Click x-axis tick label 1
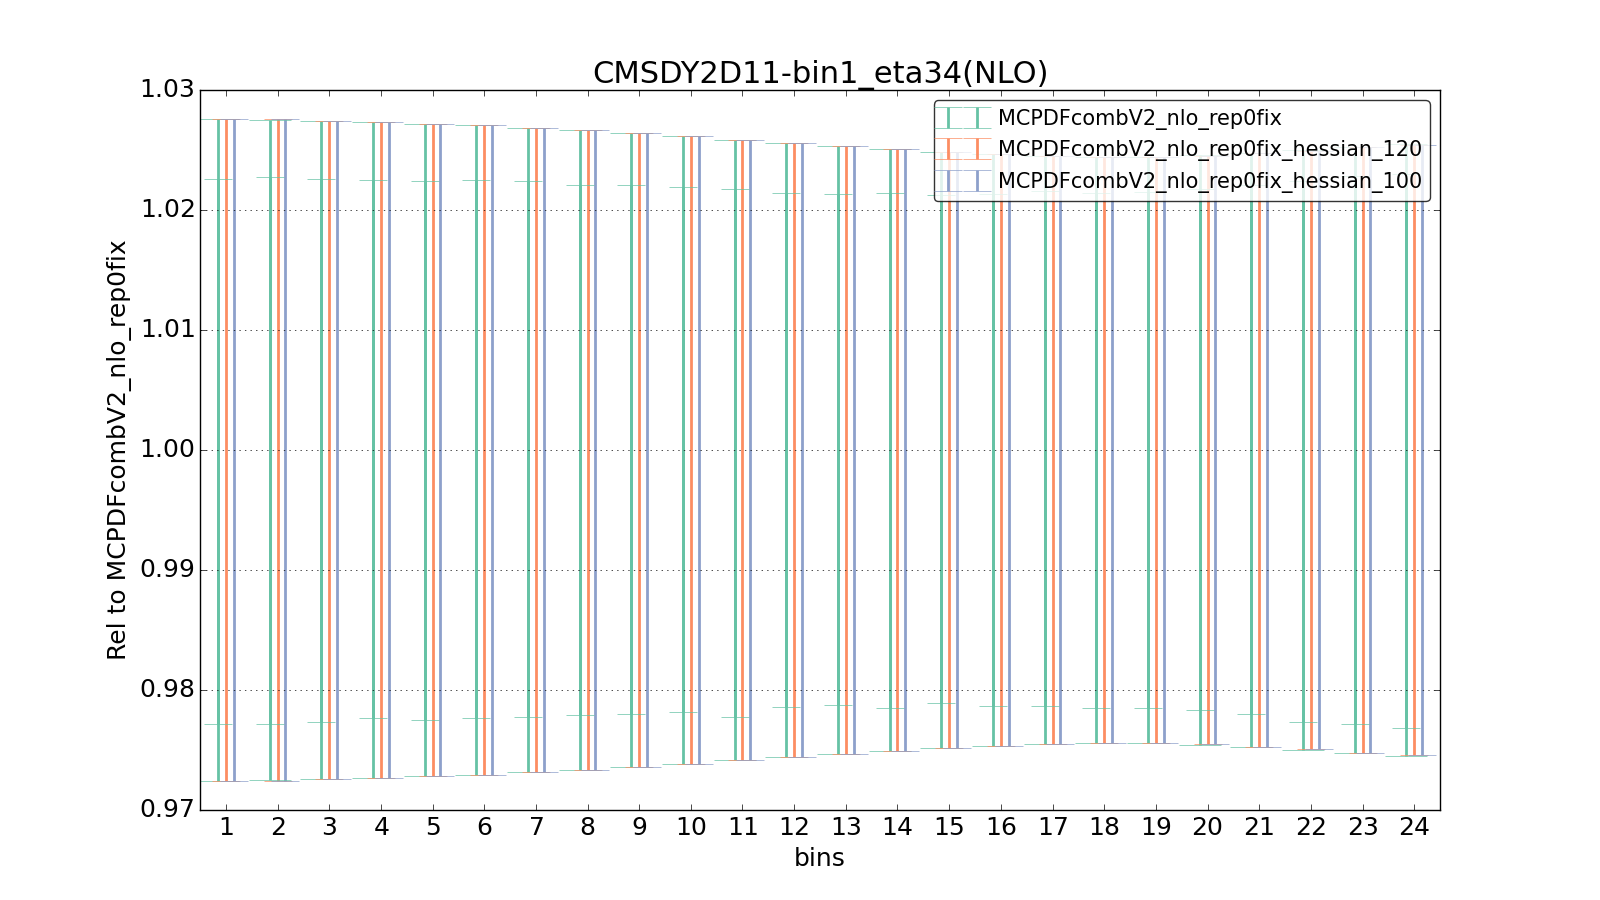The image size is (1600, 900). point(227,827)
